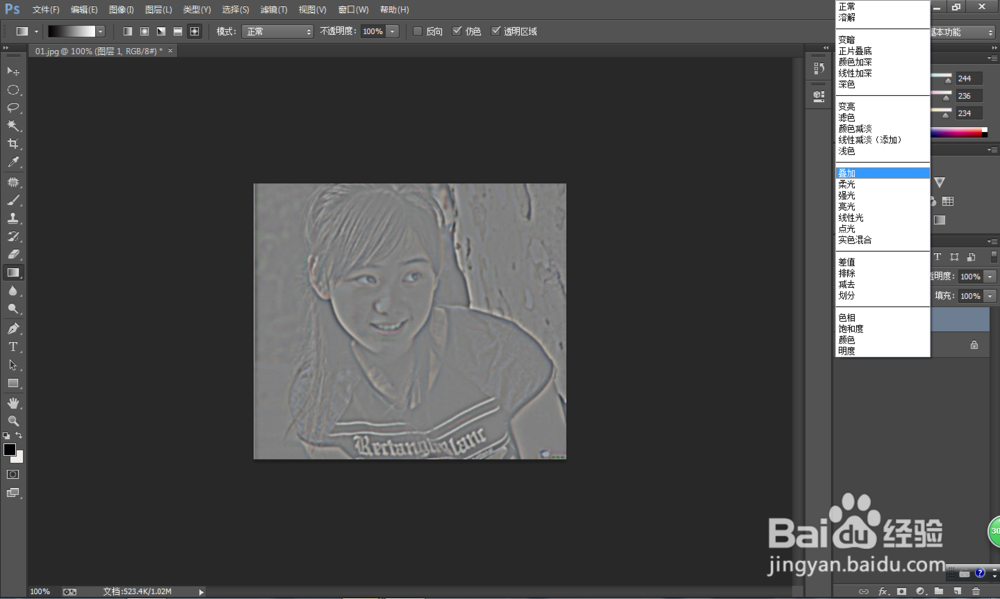1000x599 pixels.
Task: Choose radial gradient style
Action: click(x=144, y=31)
